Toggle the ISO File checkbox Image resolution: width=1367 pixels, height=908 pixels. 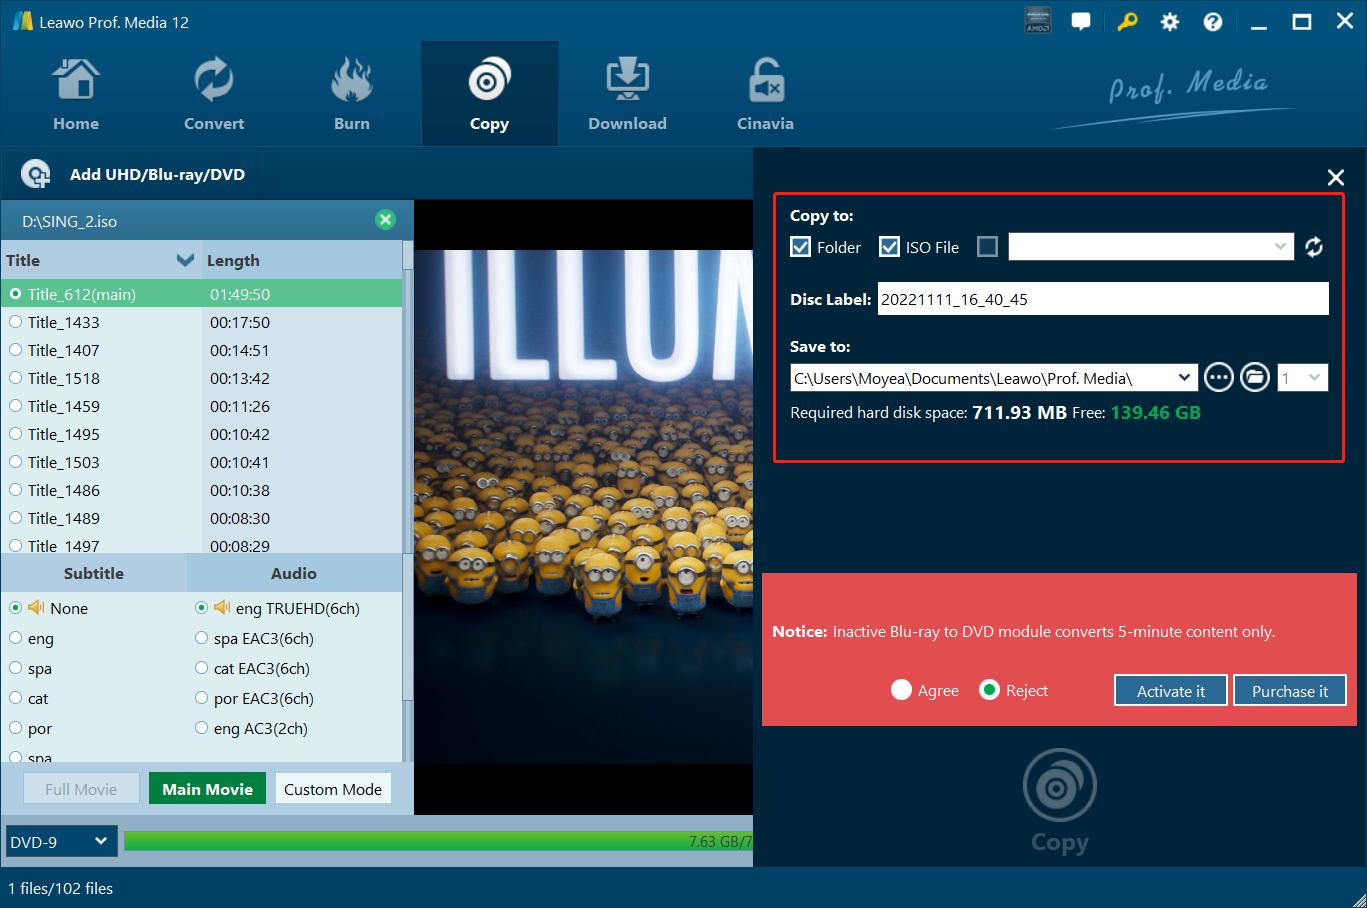click(889, 247)
